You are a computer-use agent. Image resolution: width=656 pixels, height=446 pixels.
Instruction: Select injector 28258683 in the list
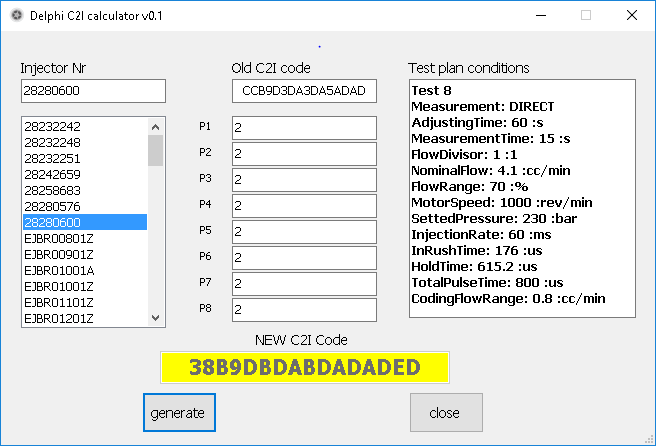85,190
